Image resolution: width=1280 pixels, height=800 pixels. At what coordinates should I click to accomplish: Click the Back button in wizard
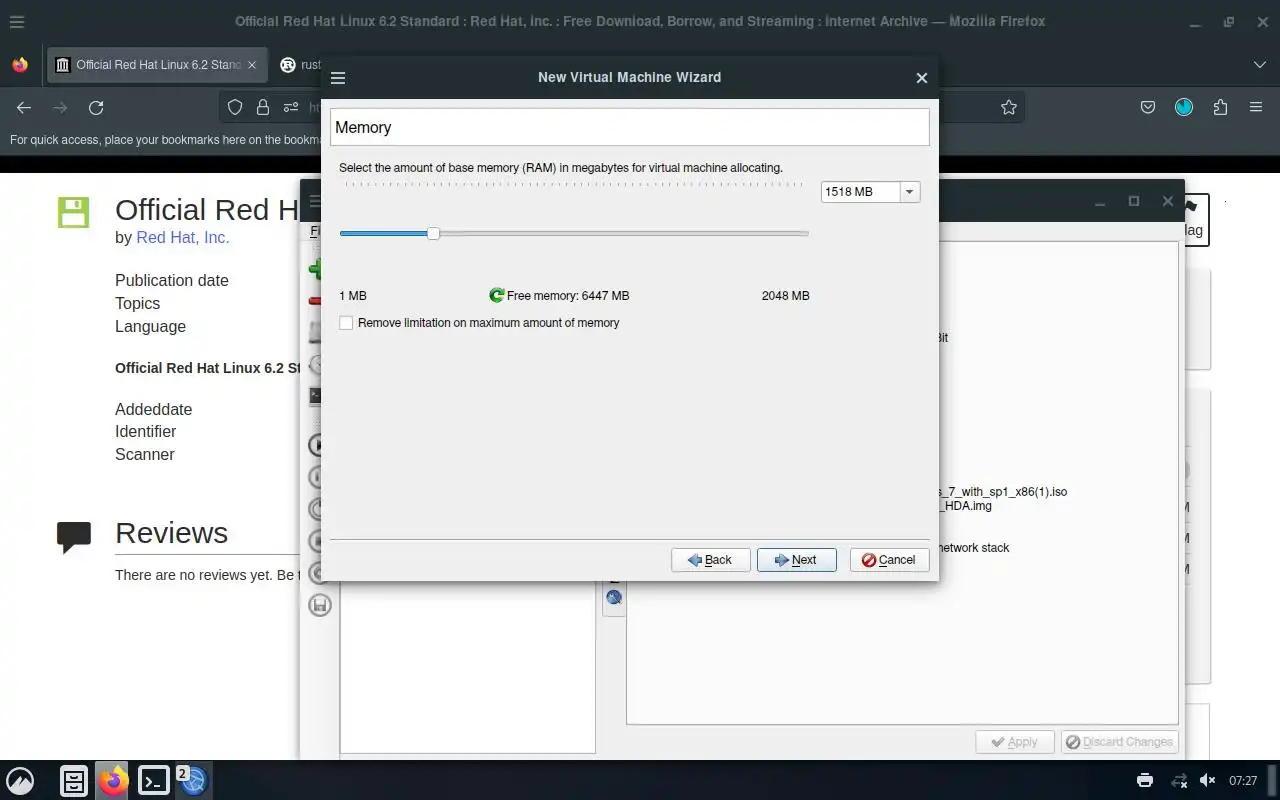pos(710,560)
